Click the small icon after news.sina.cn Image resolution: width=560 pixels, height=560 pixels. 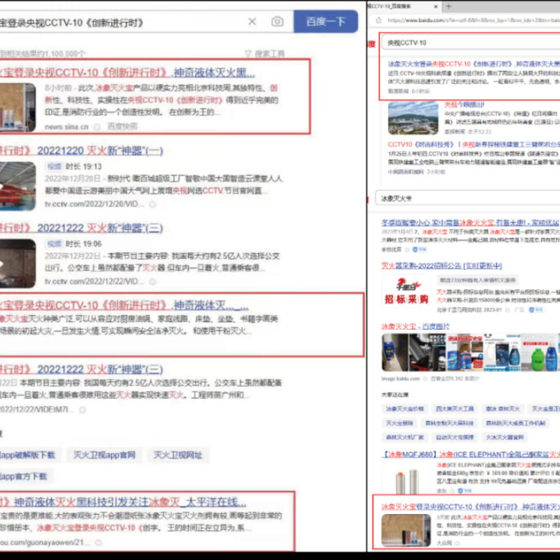(x=97, y=126)
